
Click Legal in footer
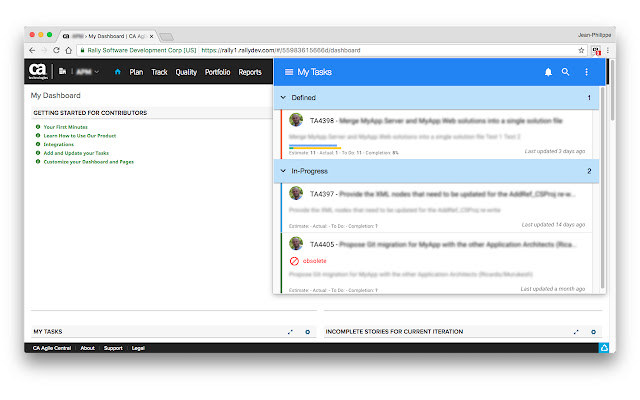[x=138, y=348]
